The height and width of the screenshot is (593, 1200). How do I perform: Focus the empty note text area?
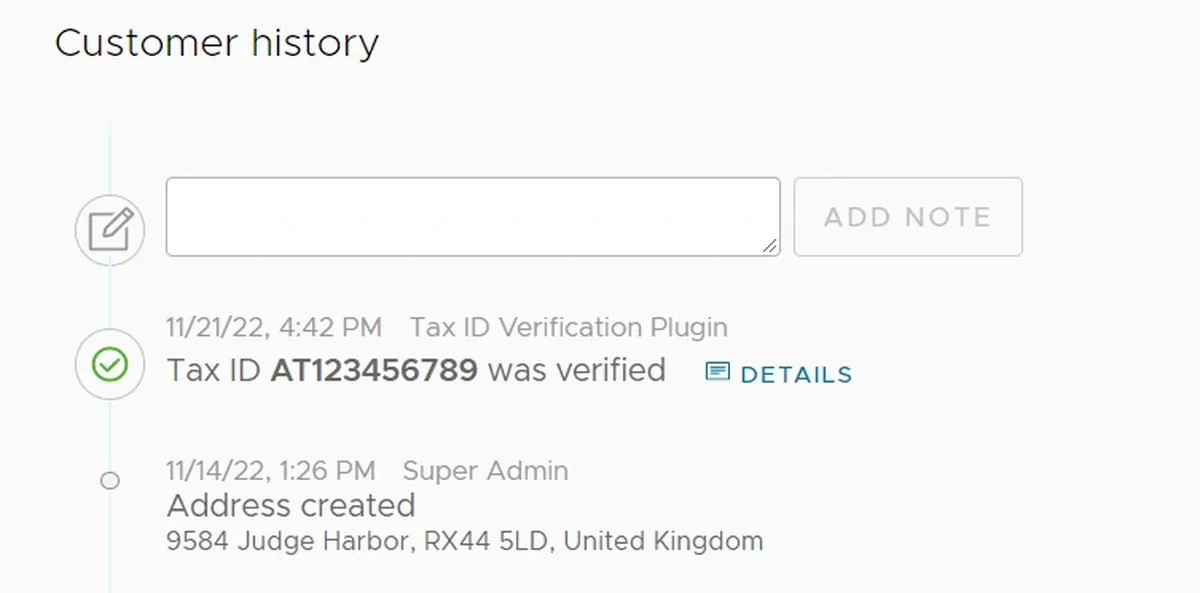coord(472,216)
